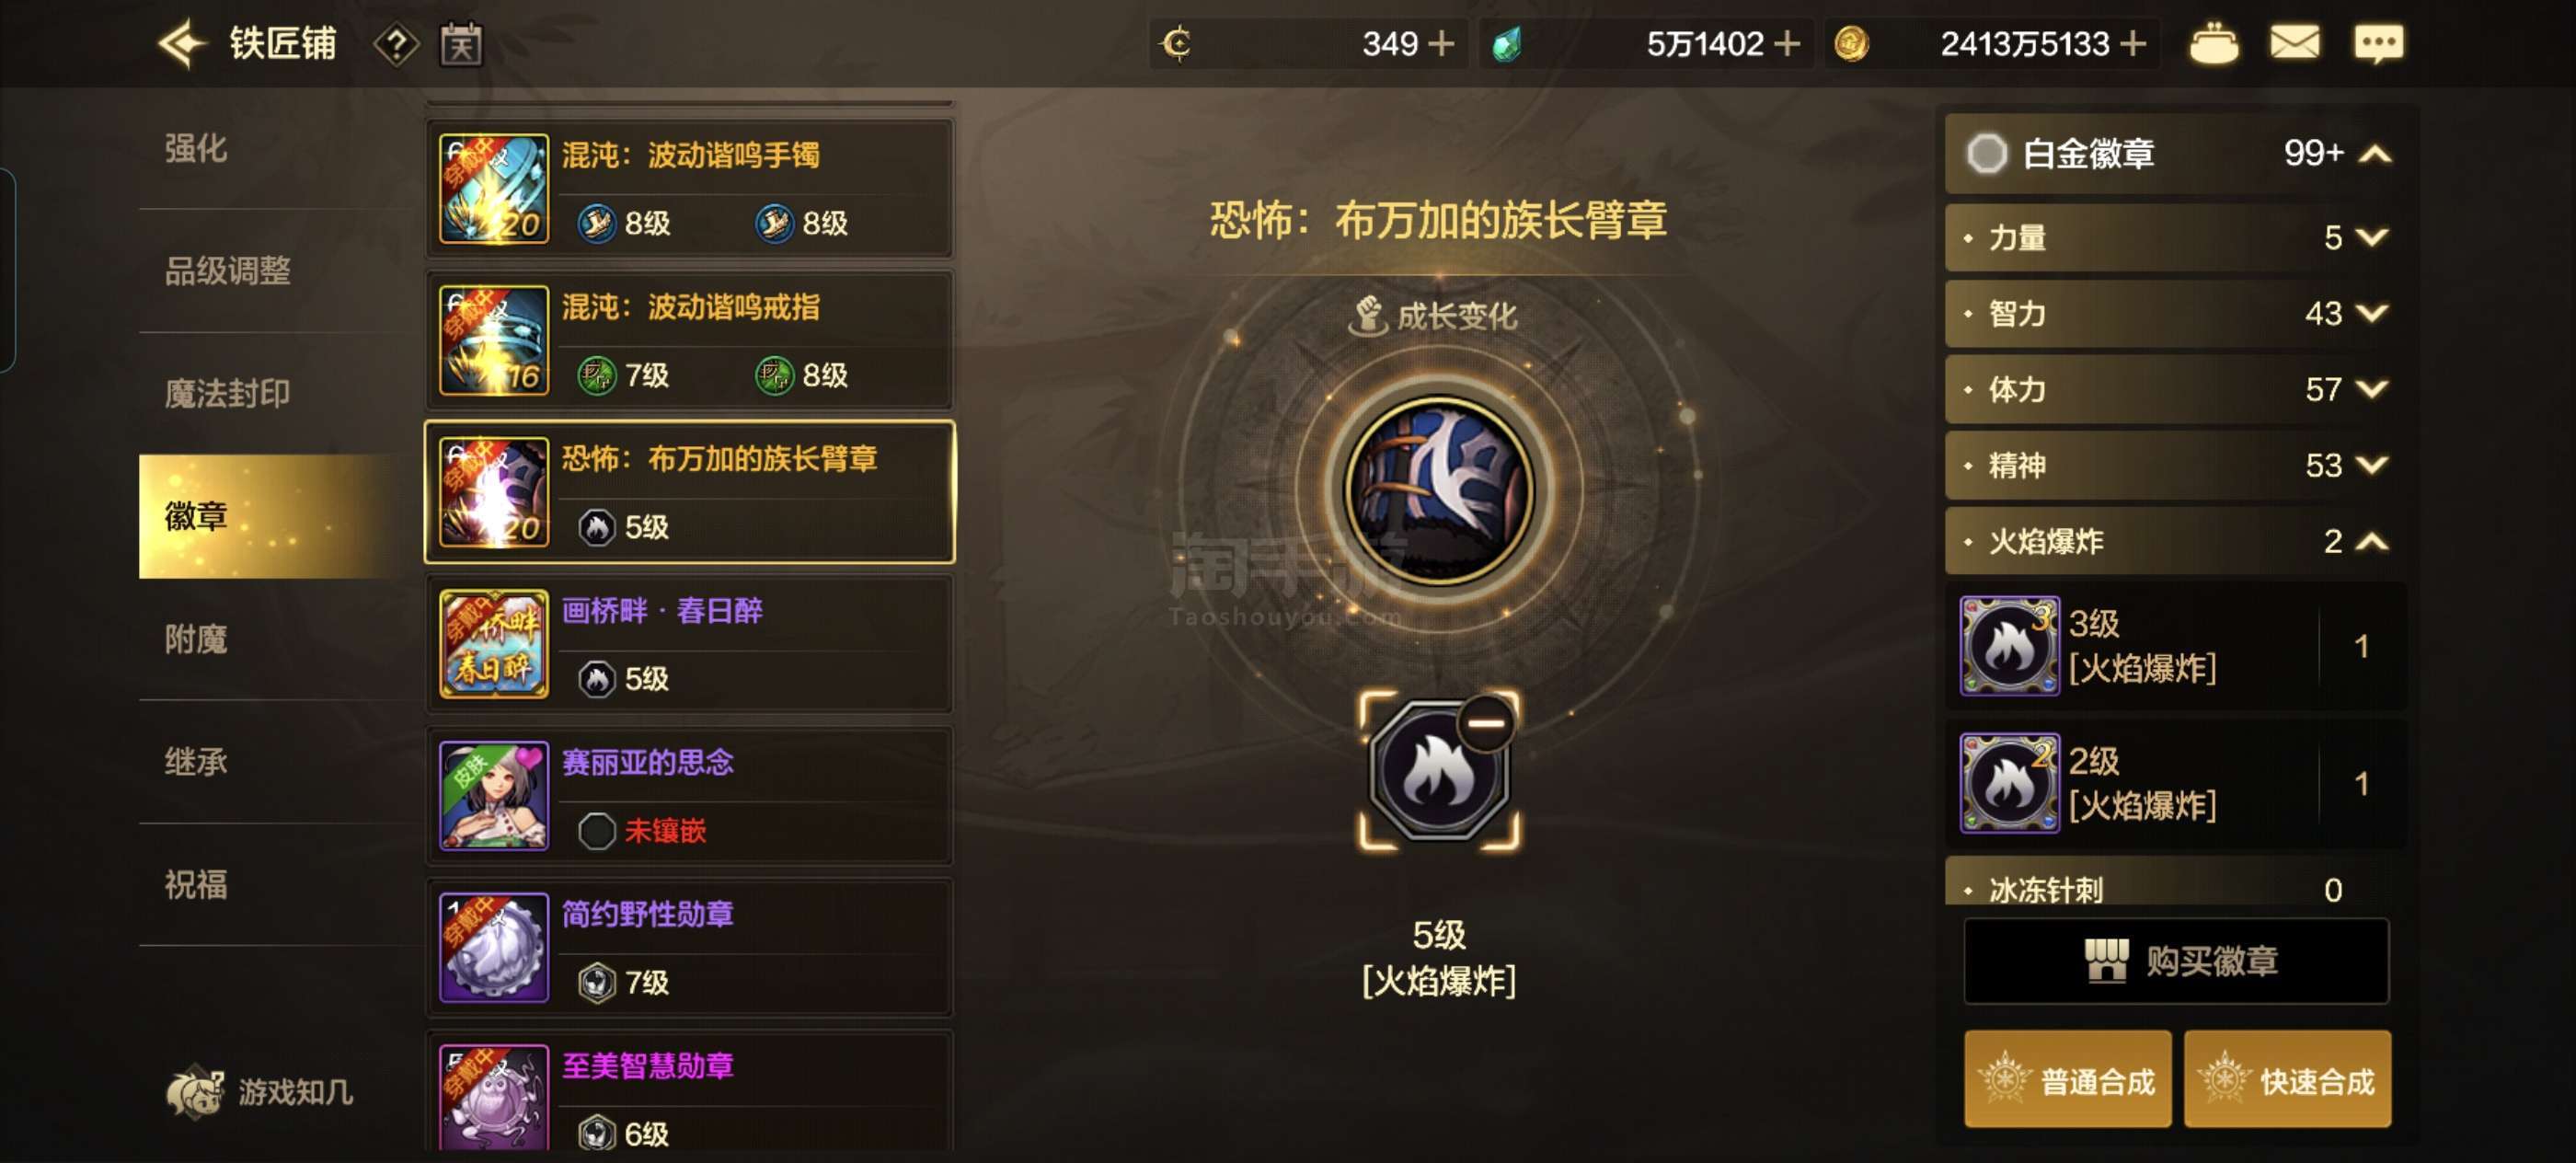Viewport: 2576px width, 1163px height.
Task: Collapse the 白金徽章 chevron
Action: click(x=2375, y=154)
